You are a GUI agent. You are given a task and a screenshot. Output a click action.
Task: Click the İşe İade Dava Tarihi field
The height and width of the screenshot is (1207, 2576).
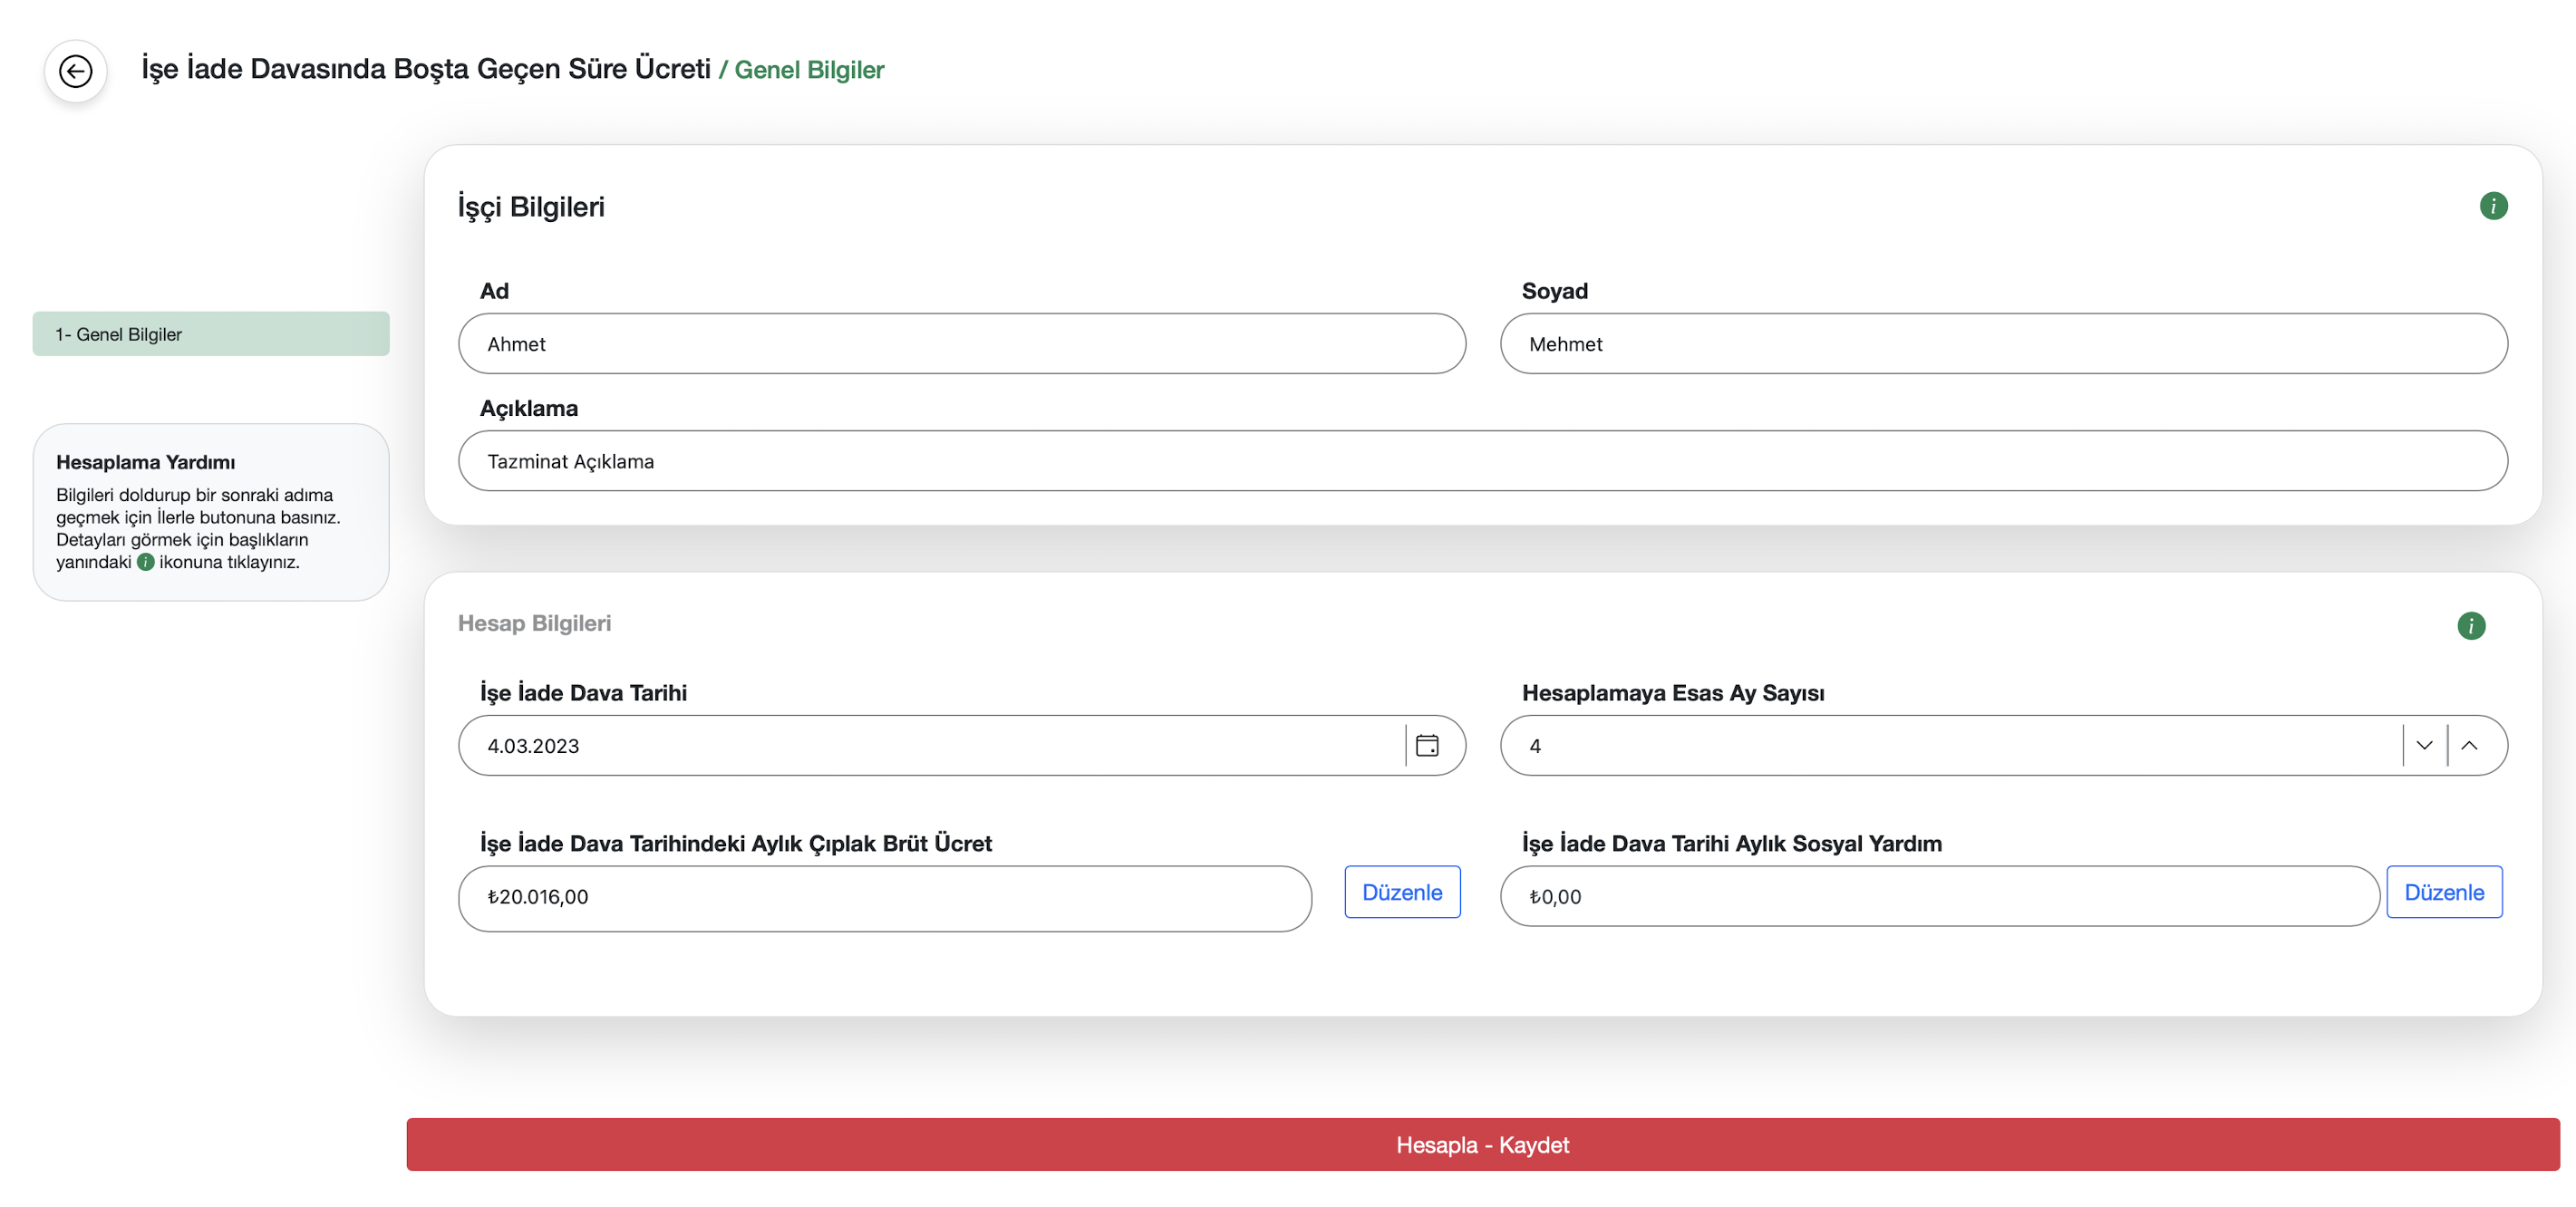[x=930, y=746]
